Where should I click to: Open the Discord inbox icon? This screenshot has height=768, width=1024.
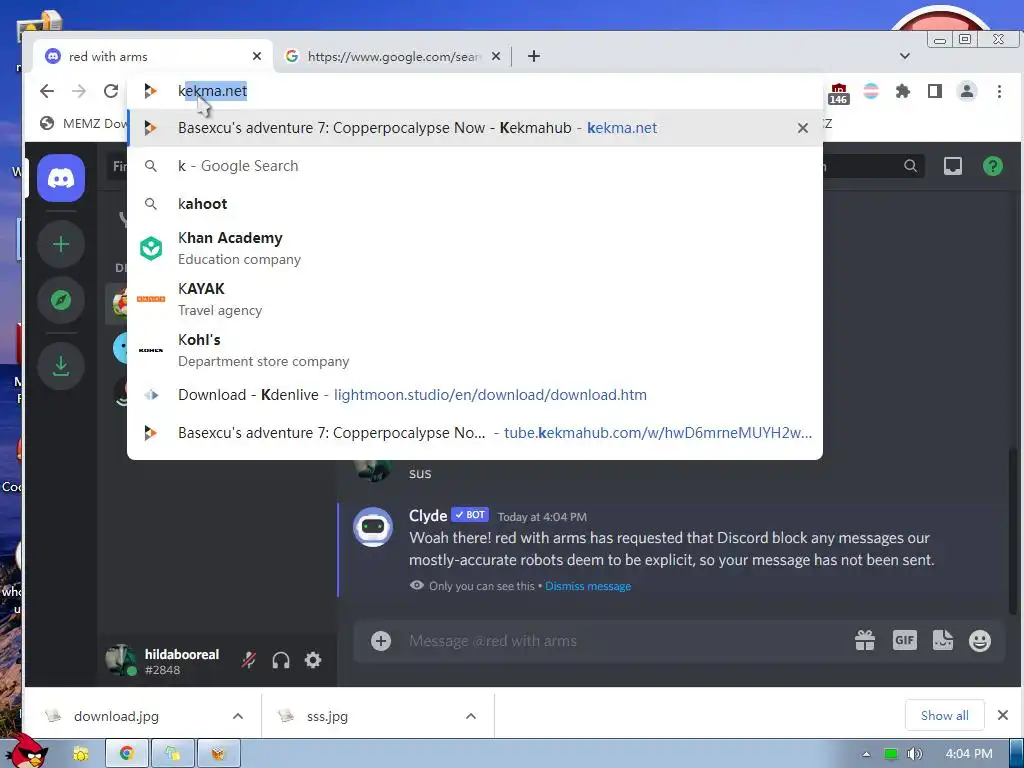pos(952,167)
